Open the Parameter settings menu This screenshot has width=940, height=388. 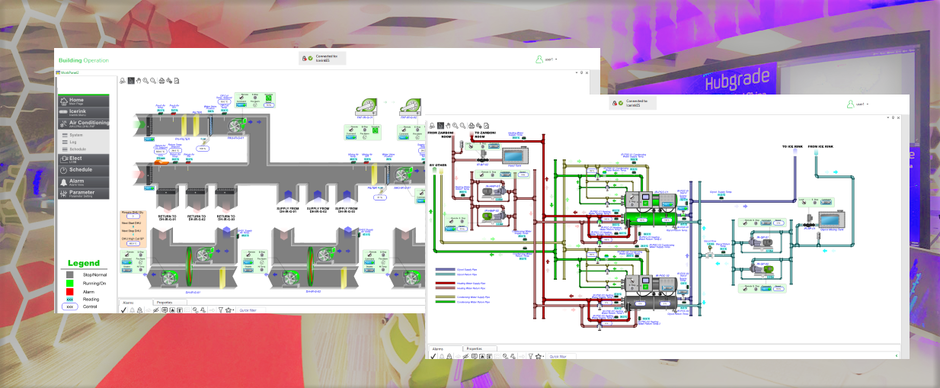click(x=83, y=194)
